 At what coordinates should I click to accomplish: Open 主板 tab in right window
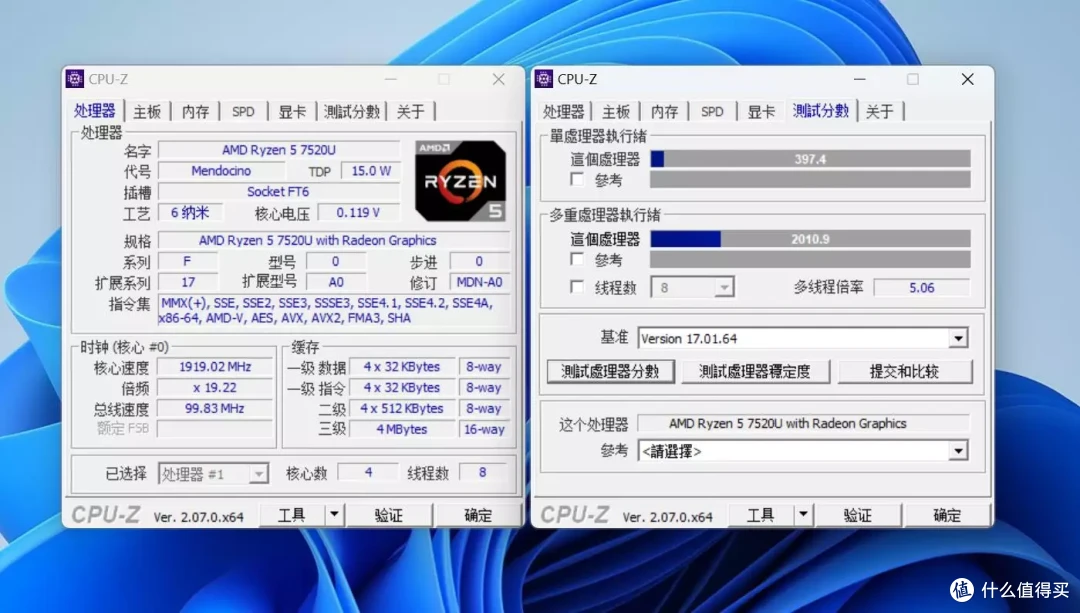coord(616,112)
